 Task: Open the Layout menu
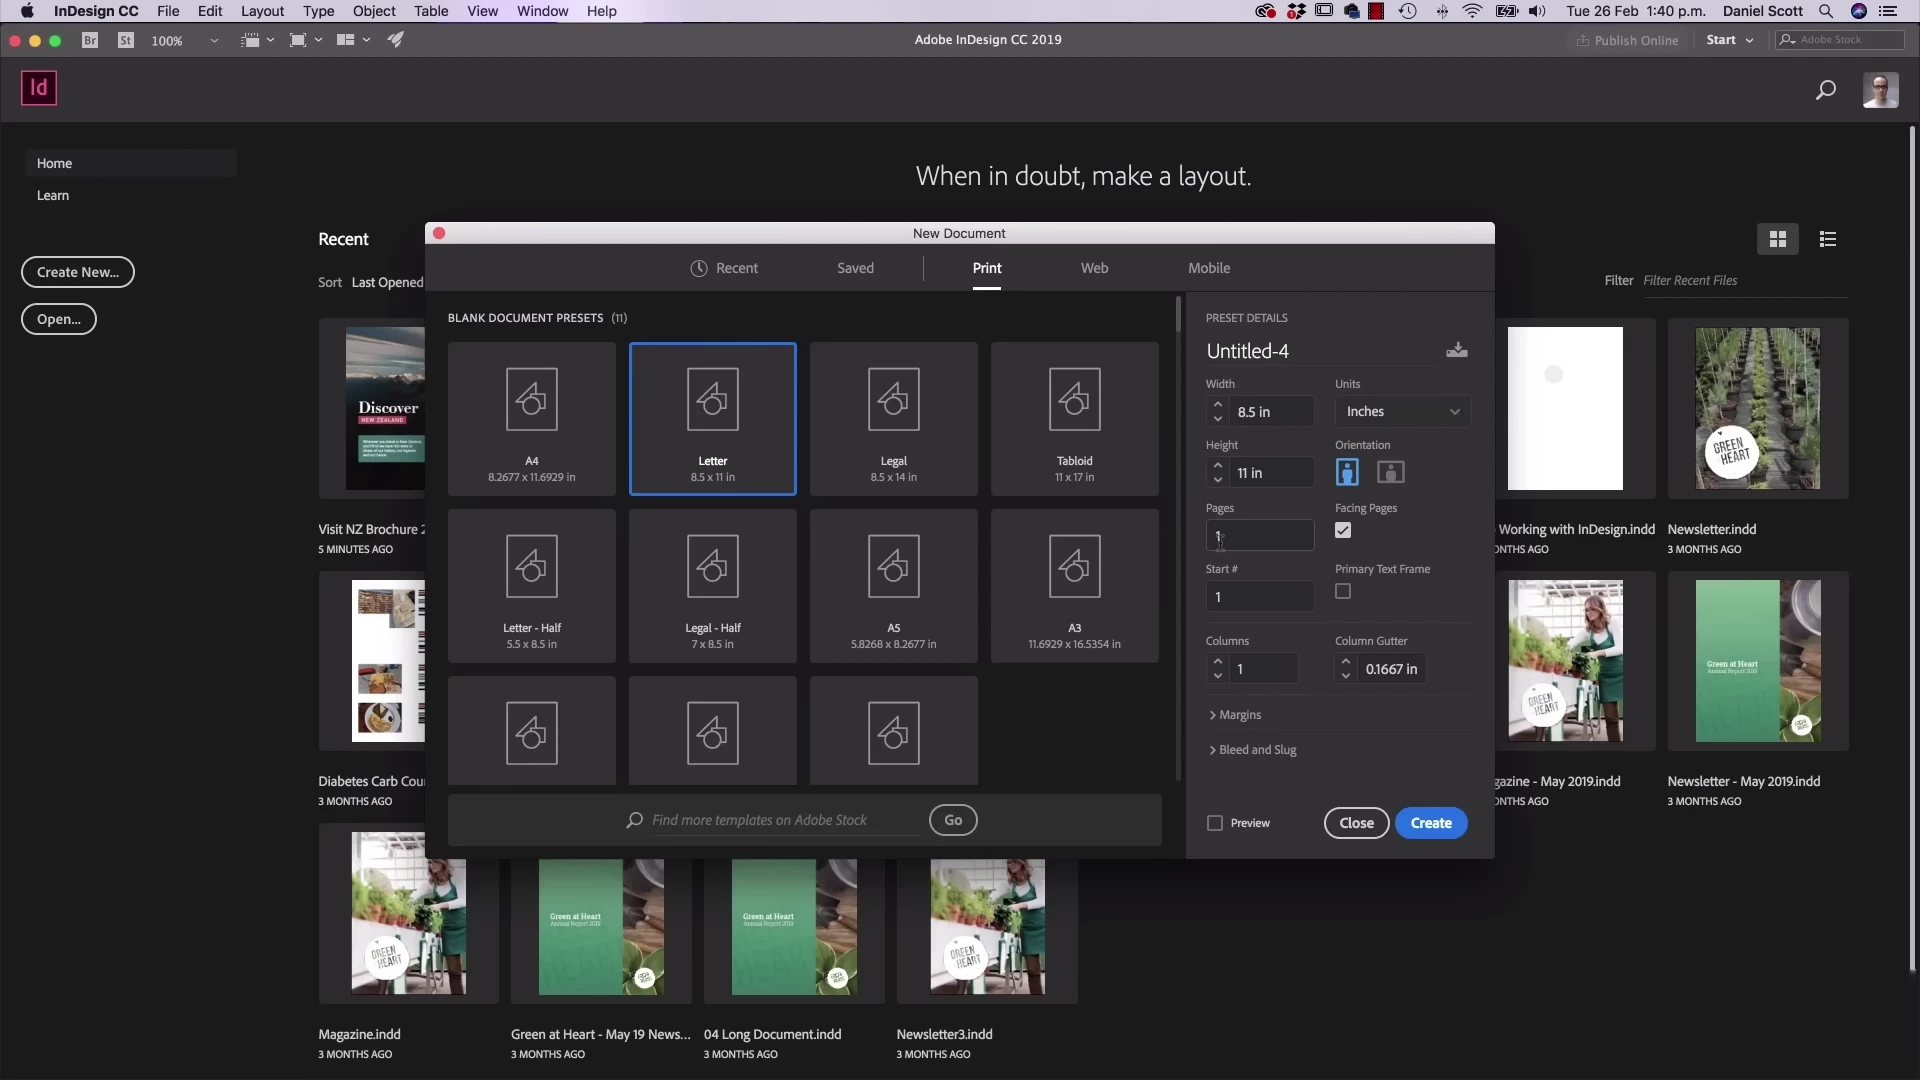[x=262, y=11]
